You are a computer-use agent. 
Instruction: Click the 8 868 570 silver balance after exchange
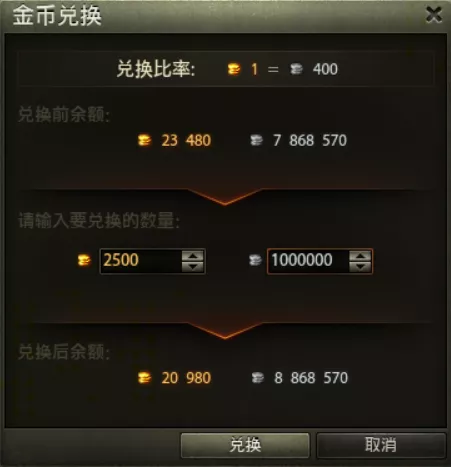tap(311, 378)
